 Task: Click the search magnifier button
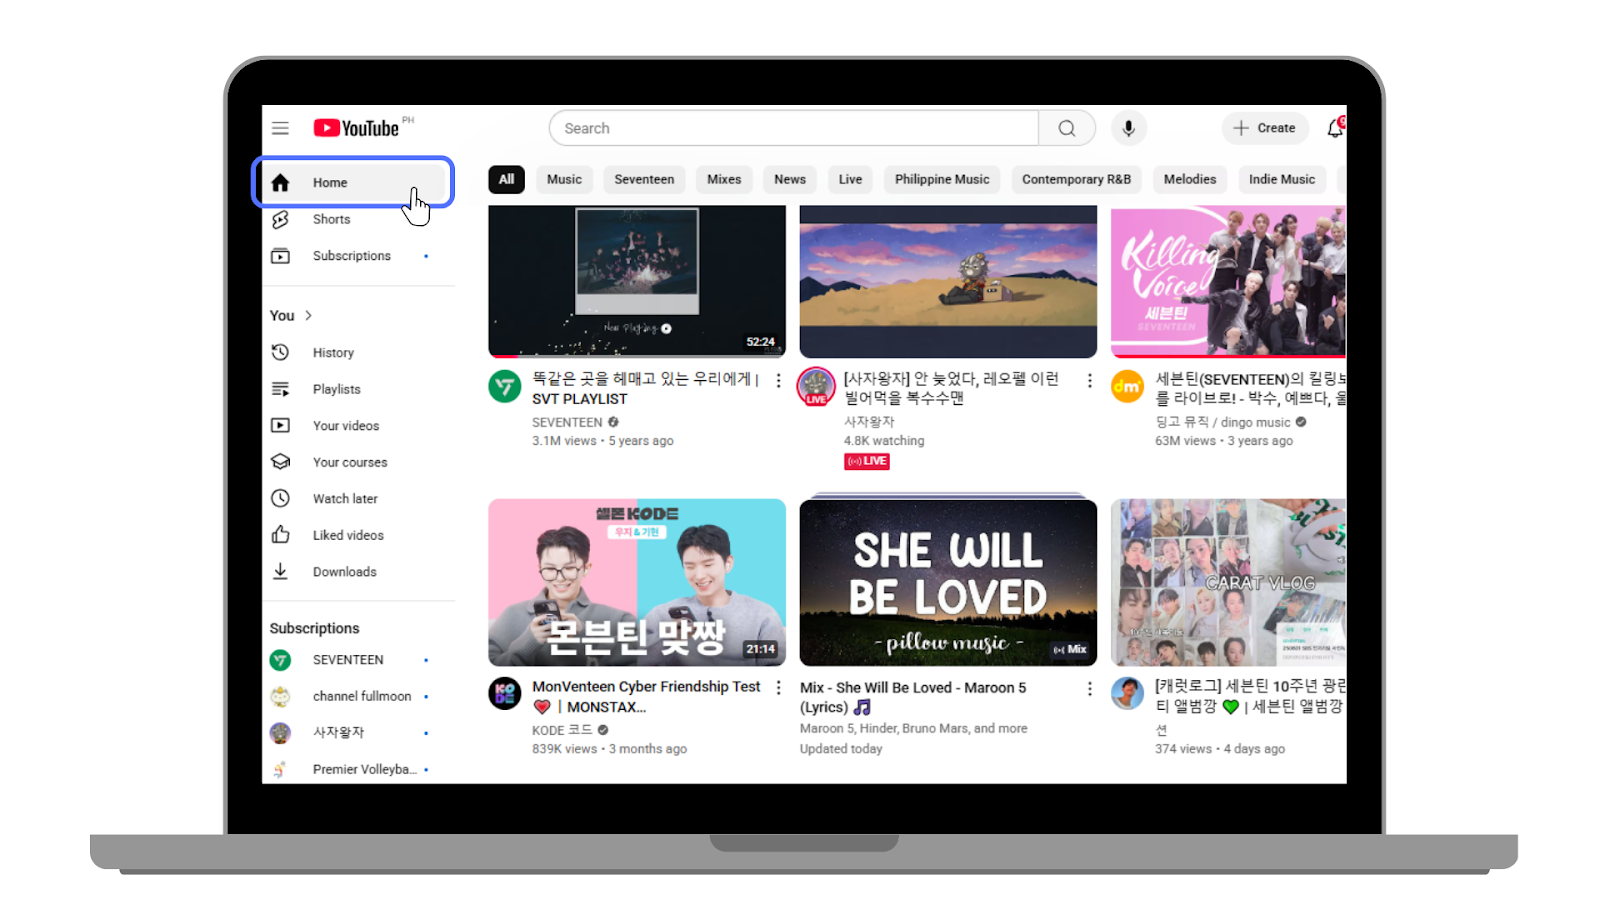point(1067,128)
